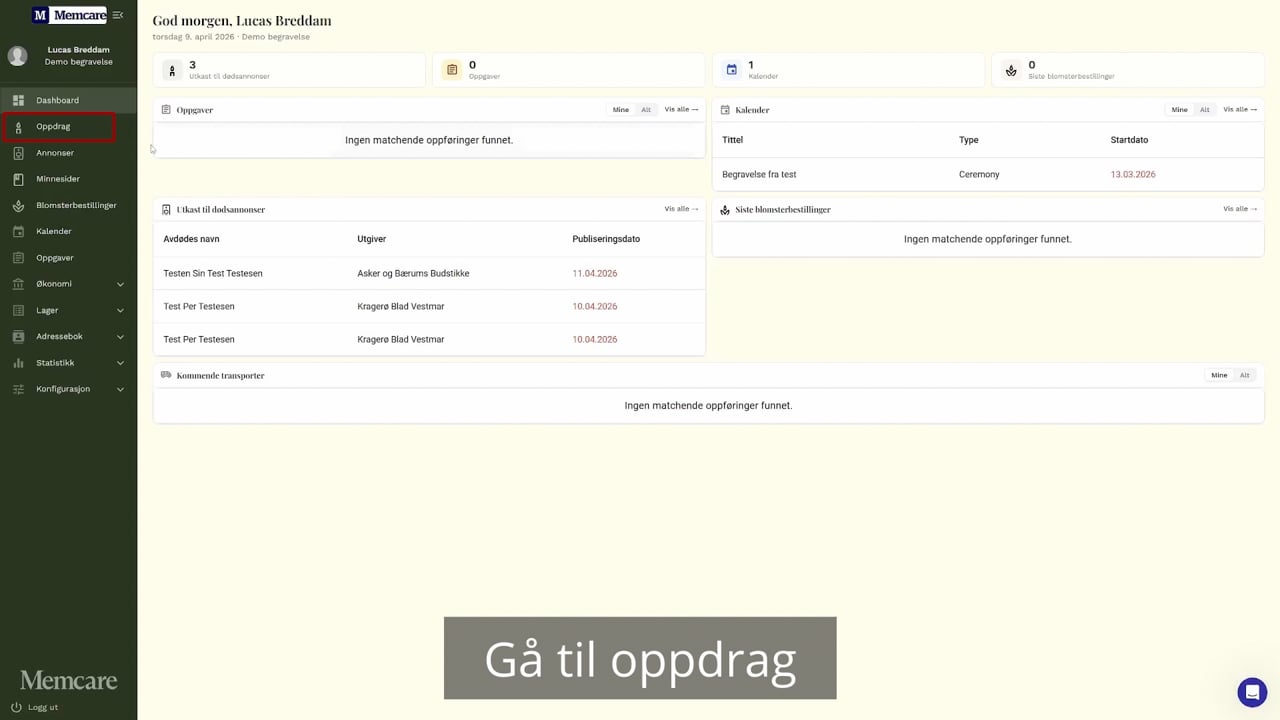Click the Publiseringsdato column header
This screenshot has width=1280, height=720.
[x=606, y=239]
